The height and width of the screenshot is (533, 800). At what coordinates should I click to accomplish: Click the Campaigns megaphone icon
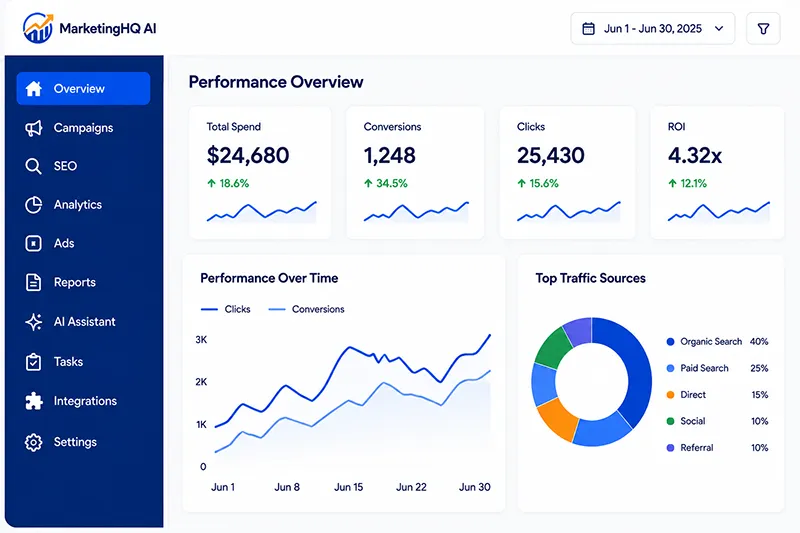(x=34, y=128)
